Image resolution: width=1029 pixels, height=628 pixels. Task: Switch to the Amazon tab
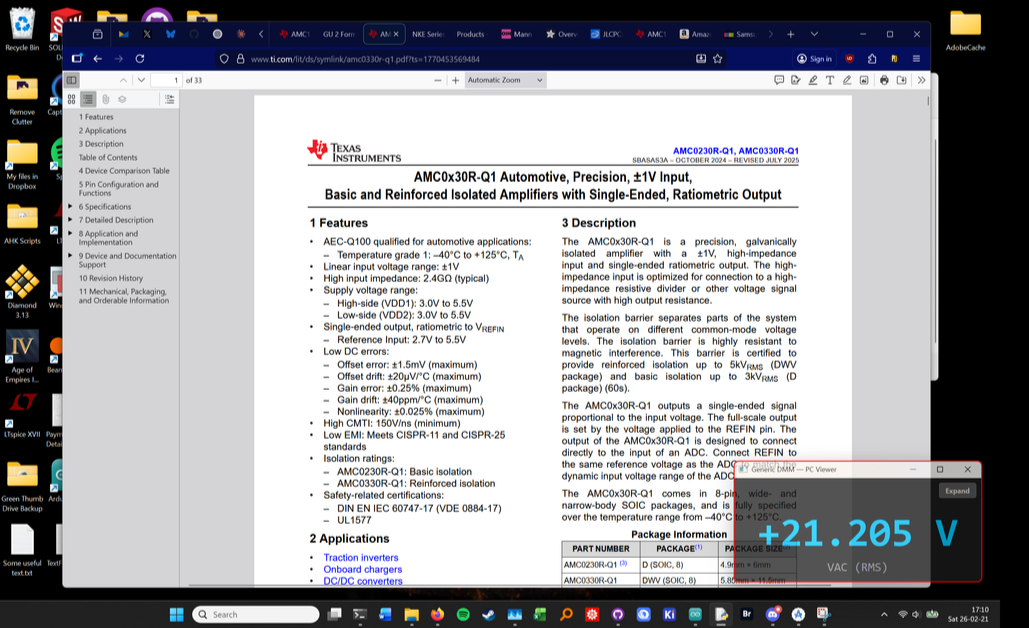click(695, 34)
